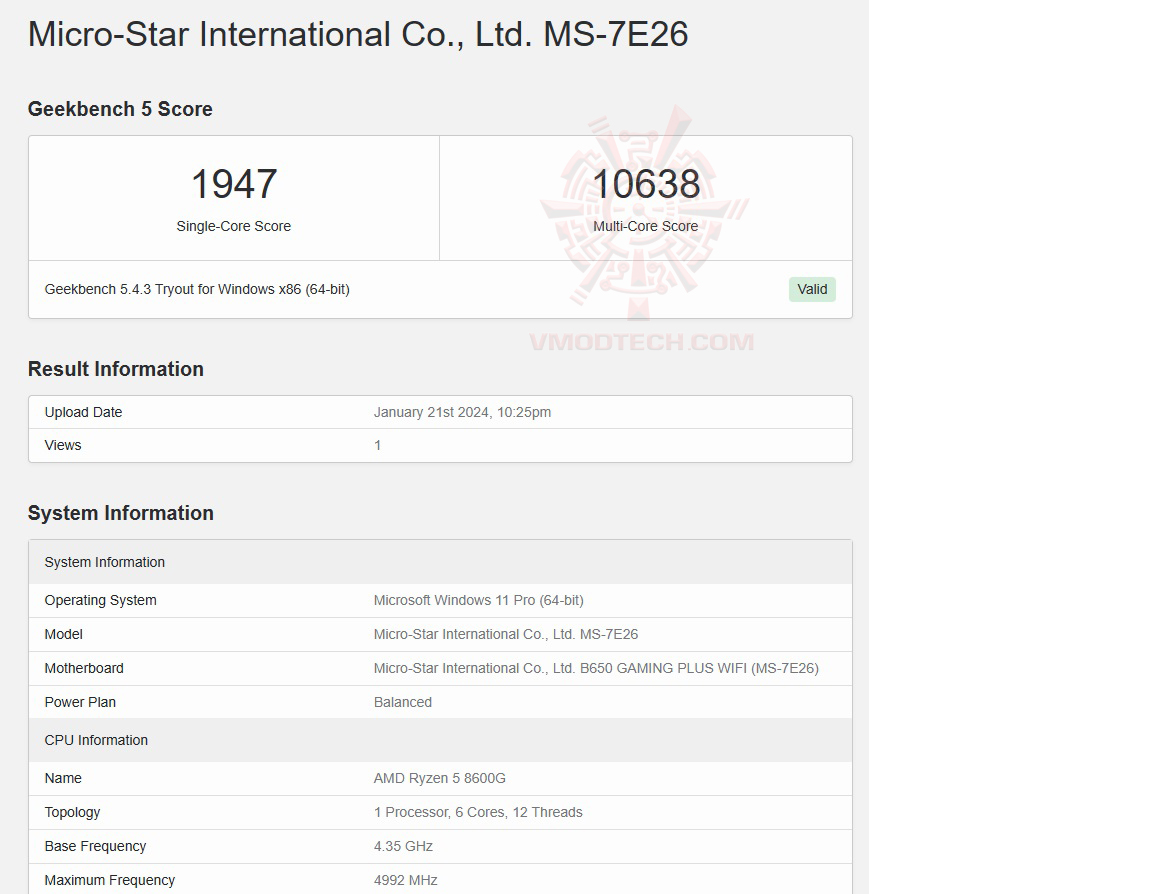
Task: Click the value '1 Processor, 6 Cores, 12 Threads'
Action: [478, 812]
